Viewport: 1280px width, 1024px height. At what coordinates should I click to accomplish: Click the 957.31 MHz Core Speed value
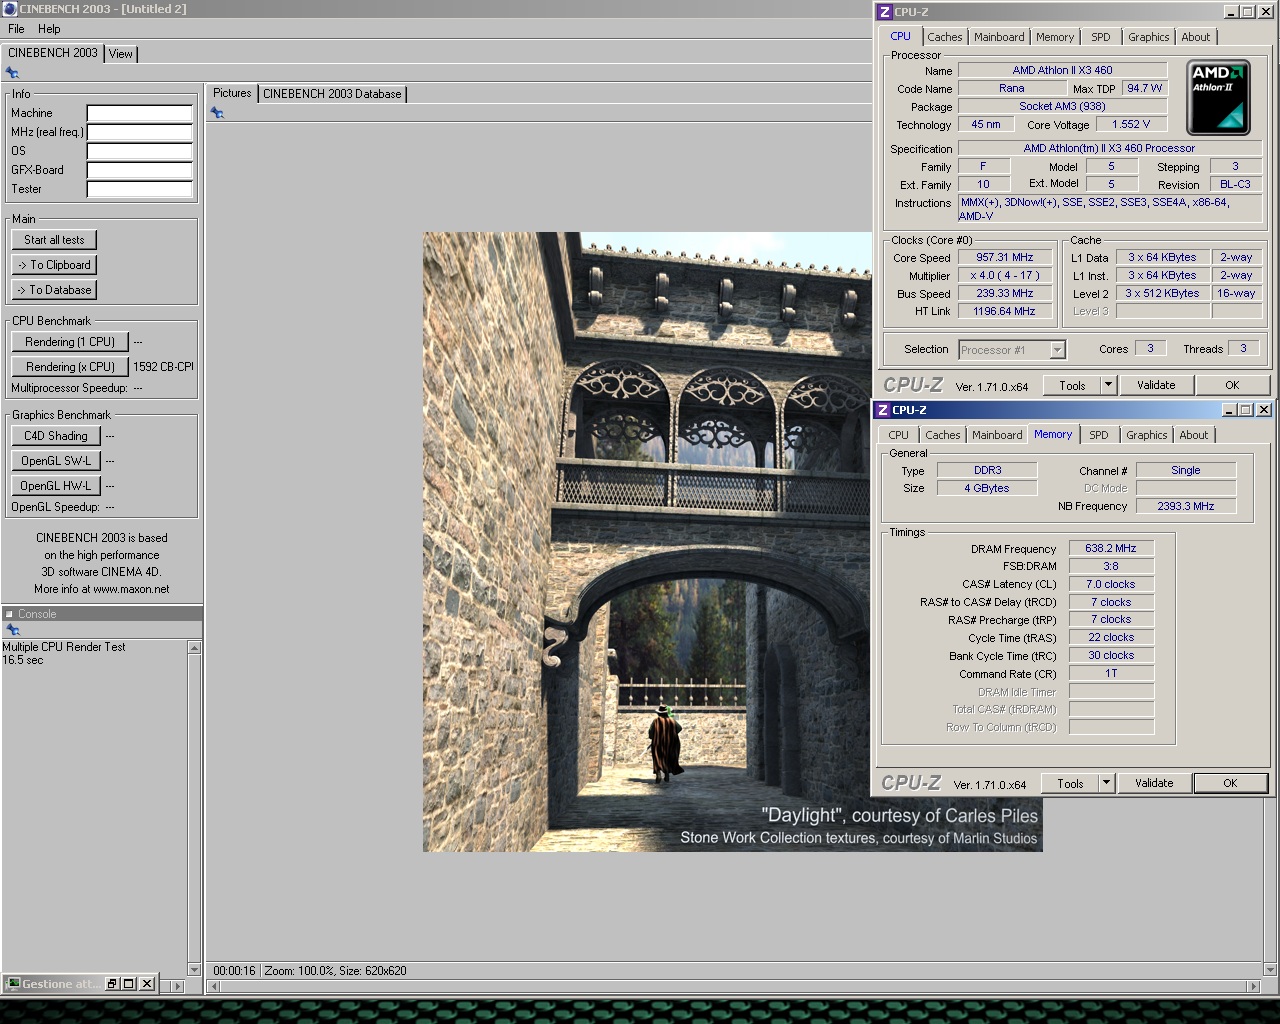pyautogui.click(x=1005, y=258)
